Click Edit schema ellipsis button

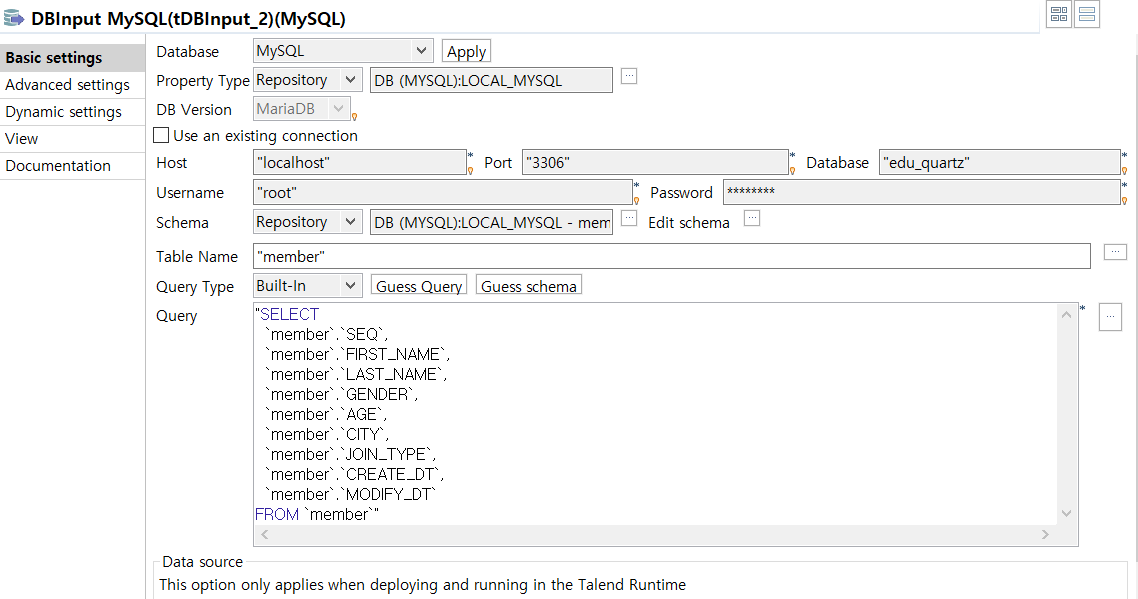coord(752,218)
